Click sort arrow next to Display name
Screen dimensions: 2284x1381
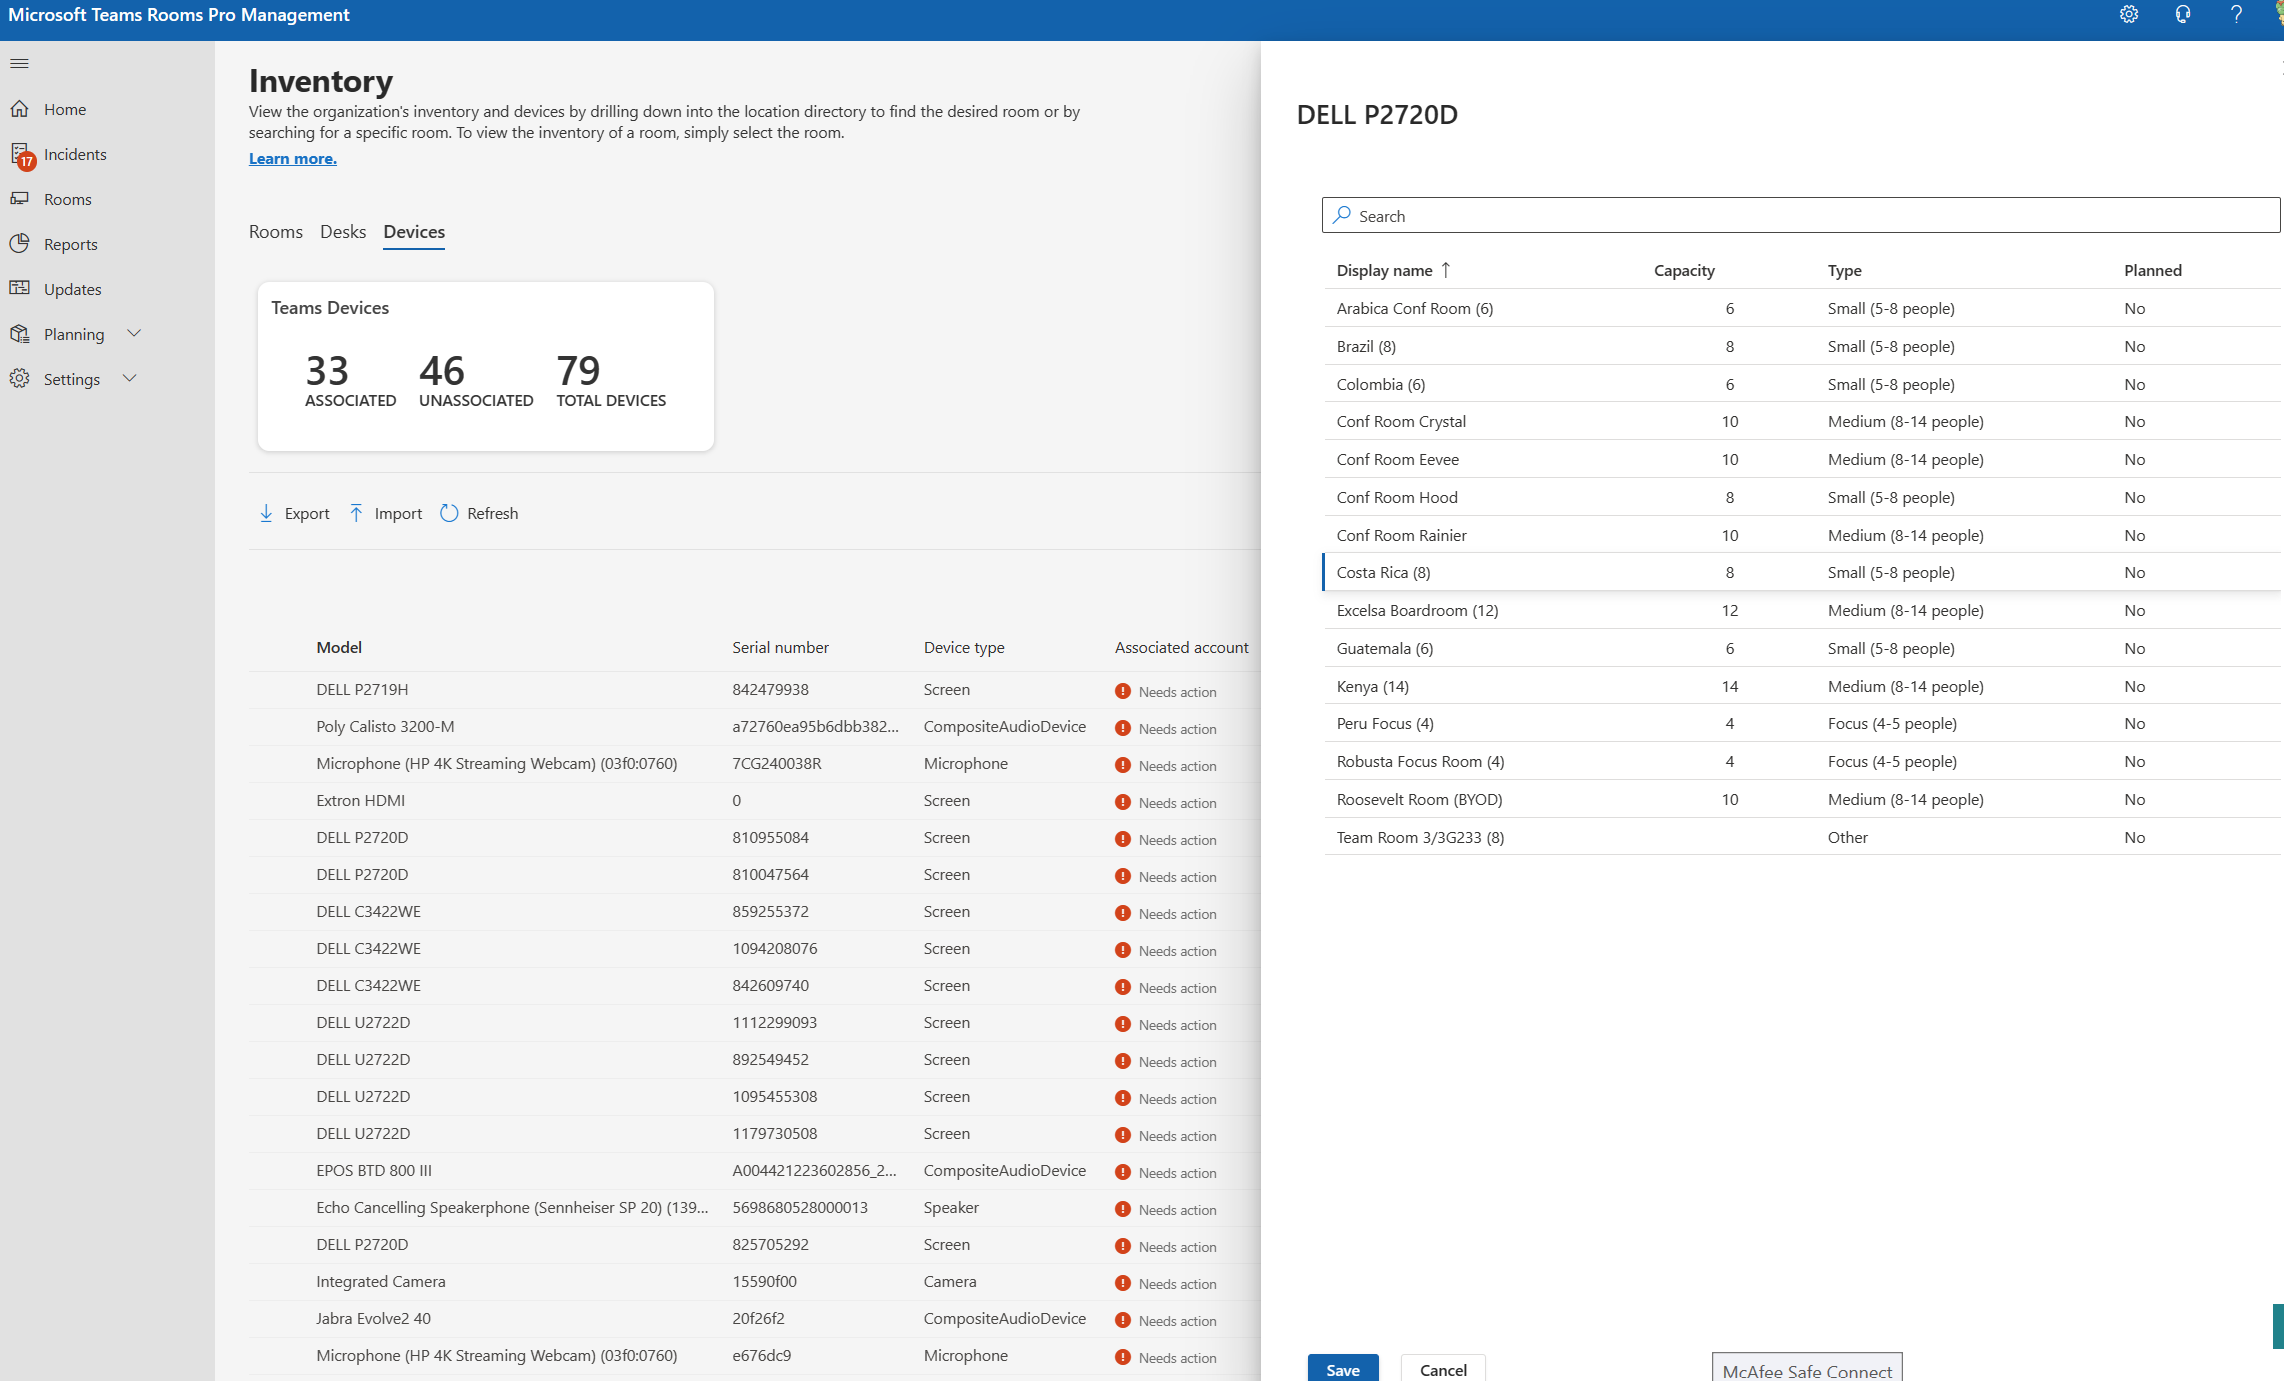(1446, 270)
